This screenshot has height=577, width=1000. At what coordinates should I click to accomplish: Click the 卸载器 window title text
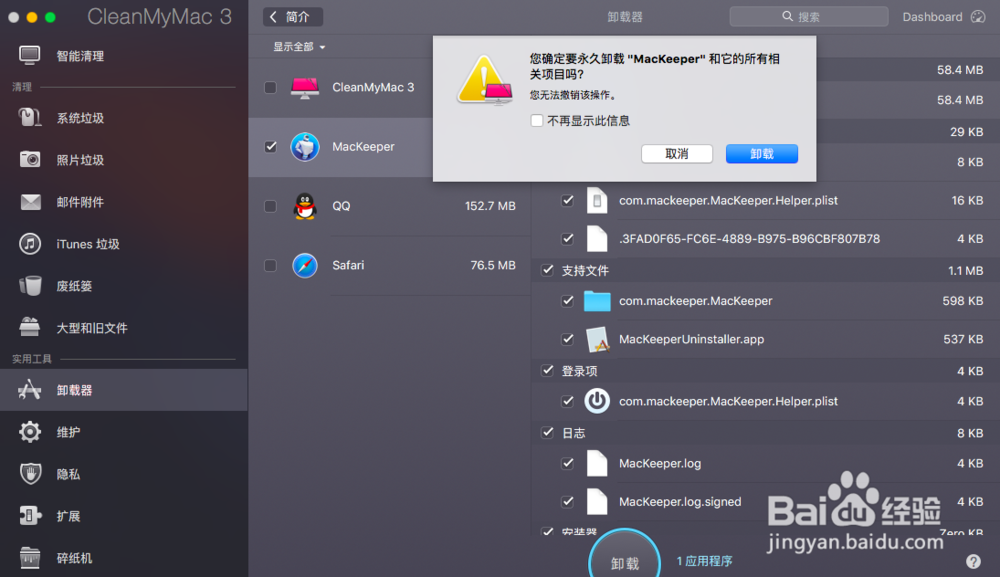pyautogui.click(x=624, y=17)
